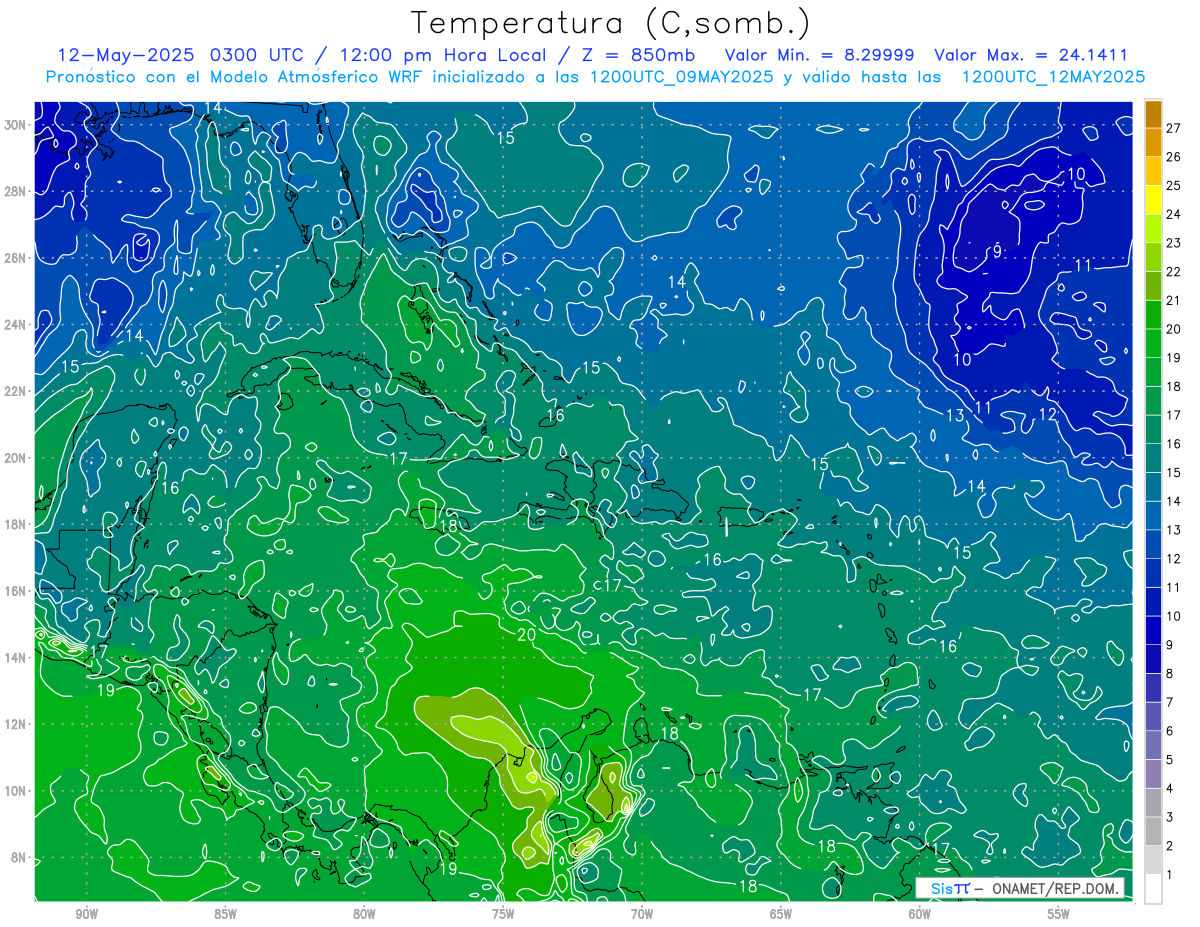Image resolution: width=1200 pixels, height=927 pixels.
Task: Click the color scale label 5
Action: 1170,760
